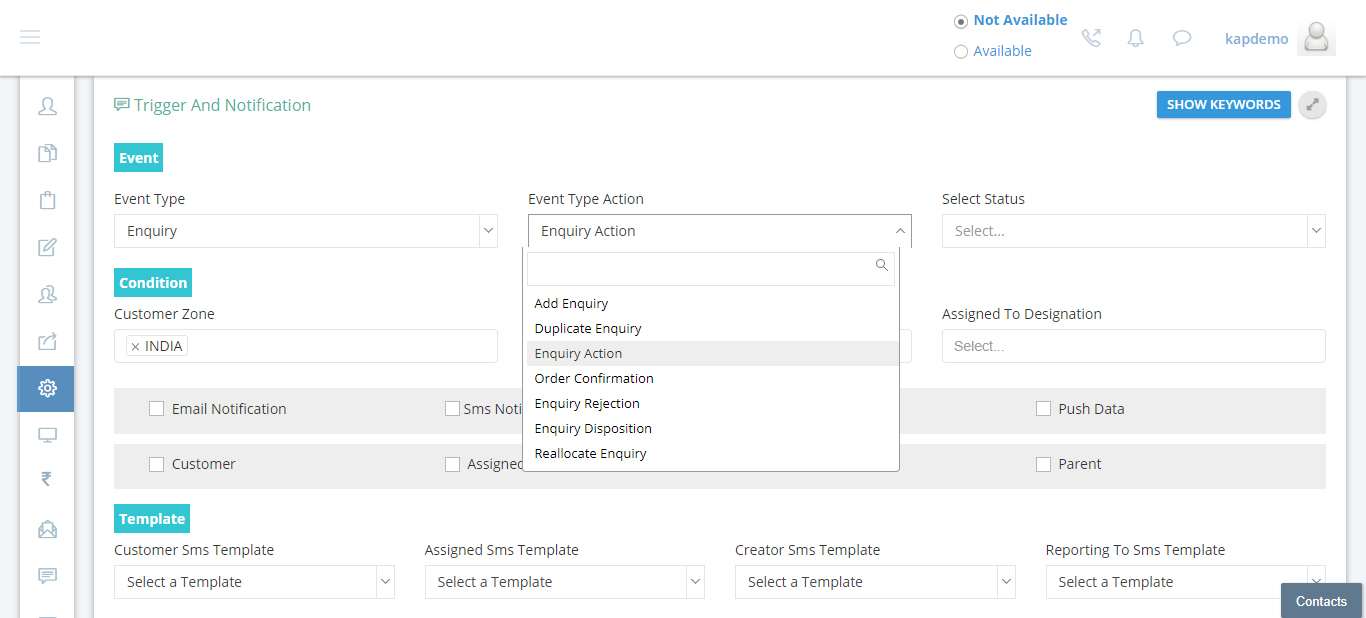Viewport: 1366px width, 618px height.
Task: Open the hamburger menu
Action: coord(30,37)
